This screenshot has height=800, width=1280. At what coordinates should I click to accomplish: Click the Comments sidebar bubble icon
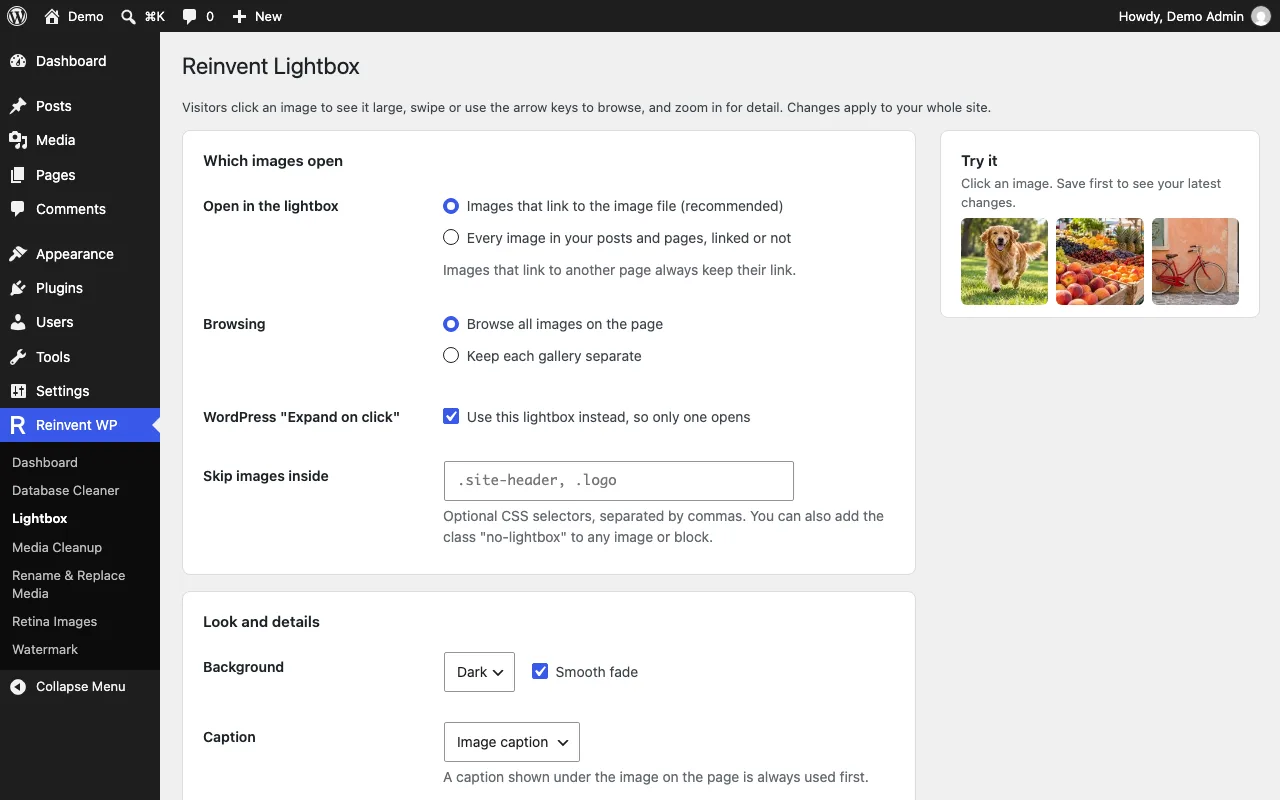coord(18,209)
